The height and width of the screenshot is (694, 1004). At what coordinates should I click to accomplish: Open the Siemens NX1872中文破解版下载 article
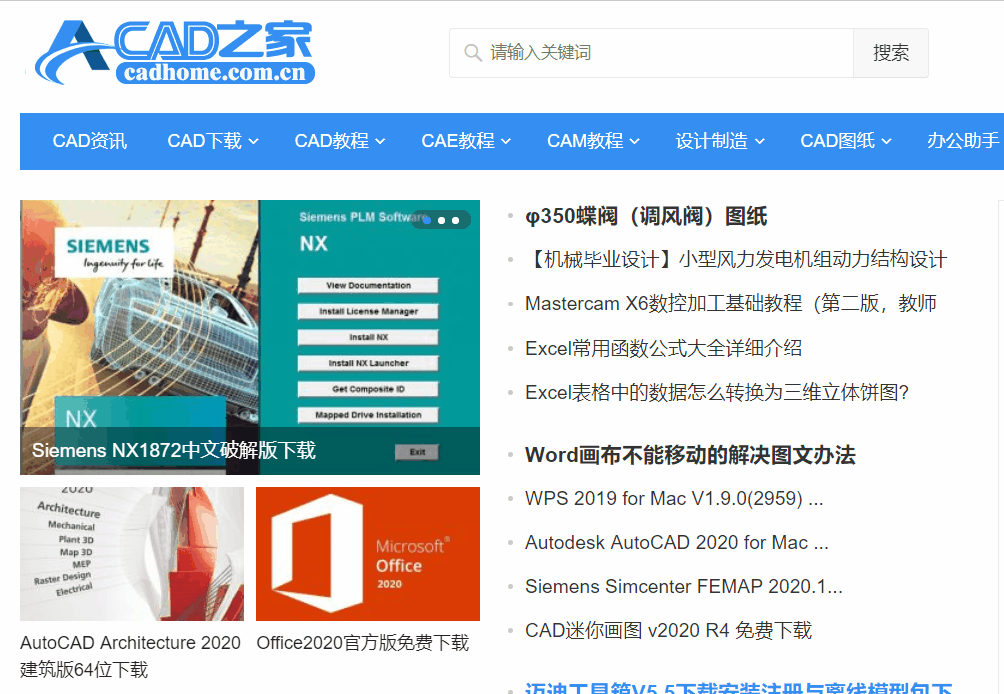coord(174,451)
